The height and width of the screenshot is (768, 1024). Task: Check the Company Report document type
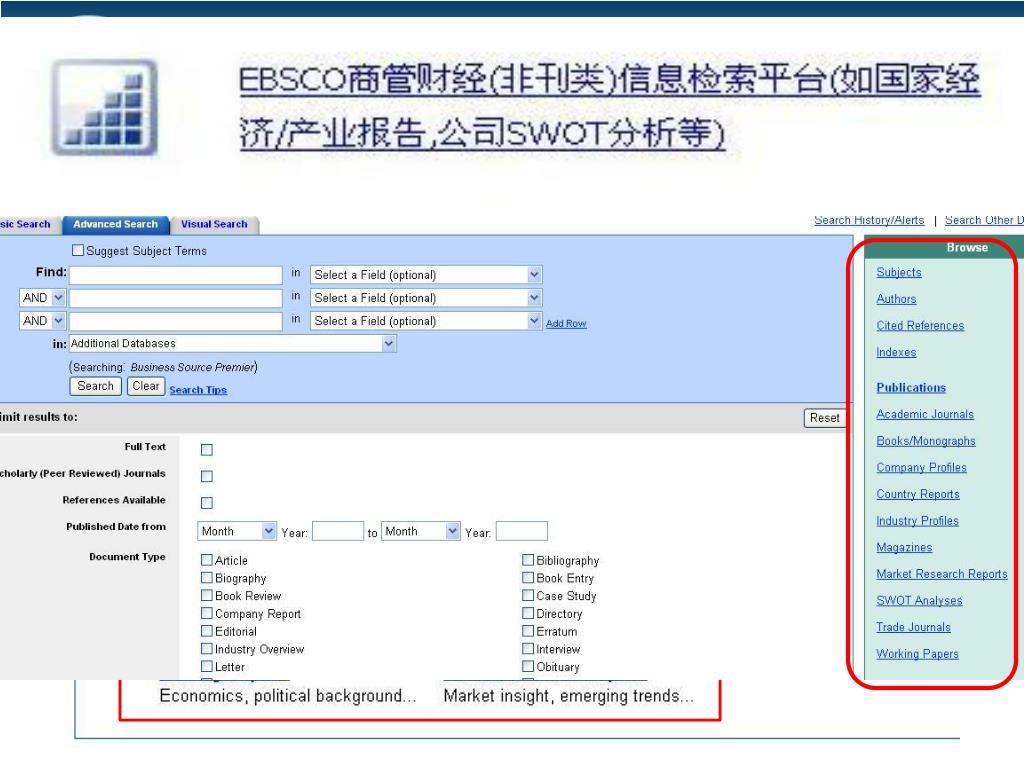click(207, 613)
